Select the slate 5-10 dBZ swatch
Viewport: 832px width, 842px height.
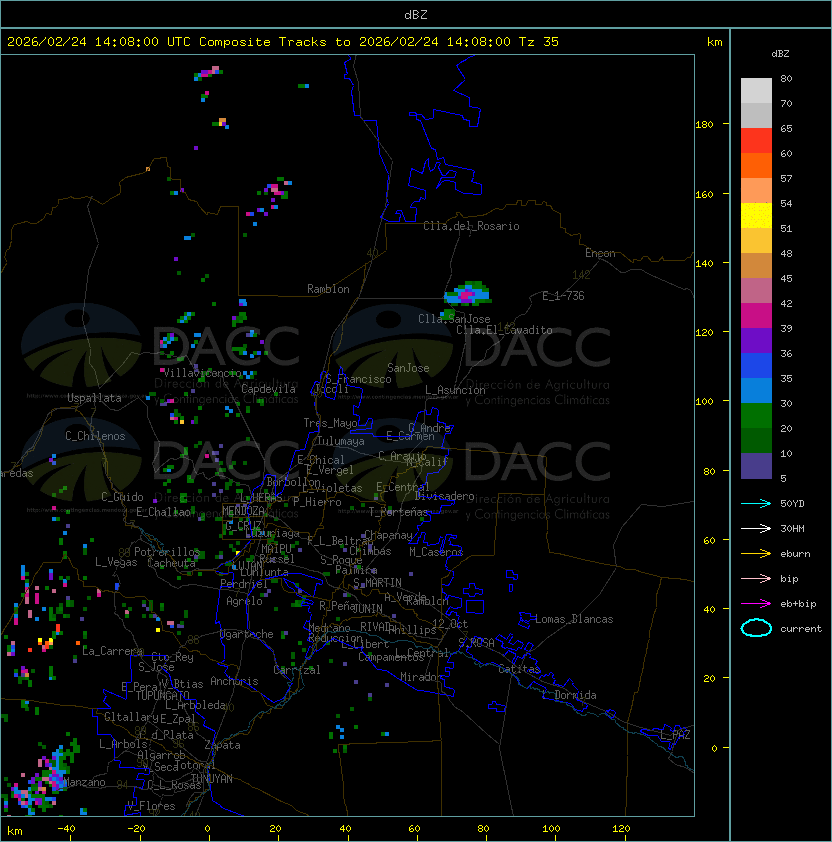point(756,466)
